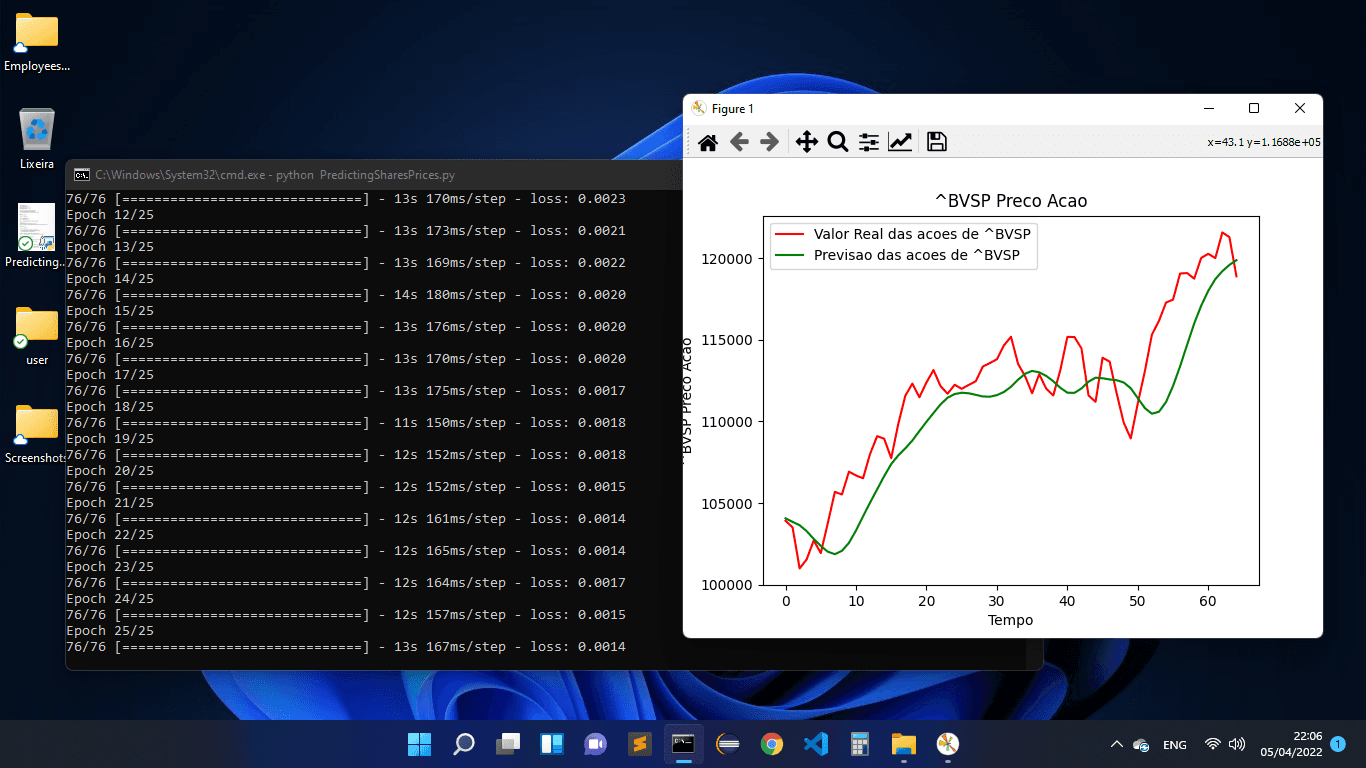Open Task View on taskbar
This screenshot has height=768, width=1366.
508,744
